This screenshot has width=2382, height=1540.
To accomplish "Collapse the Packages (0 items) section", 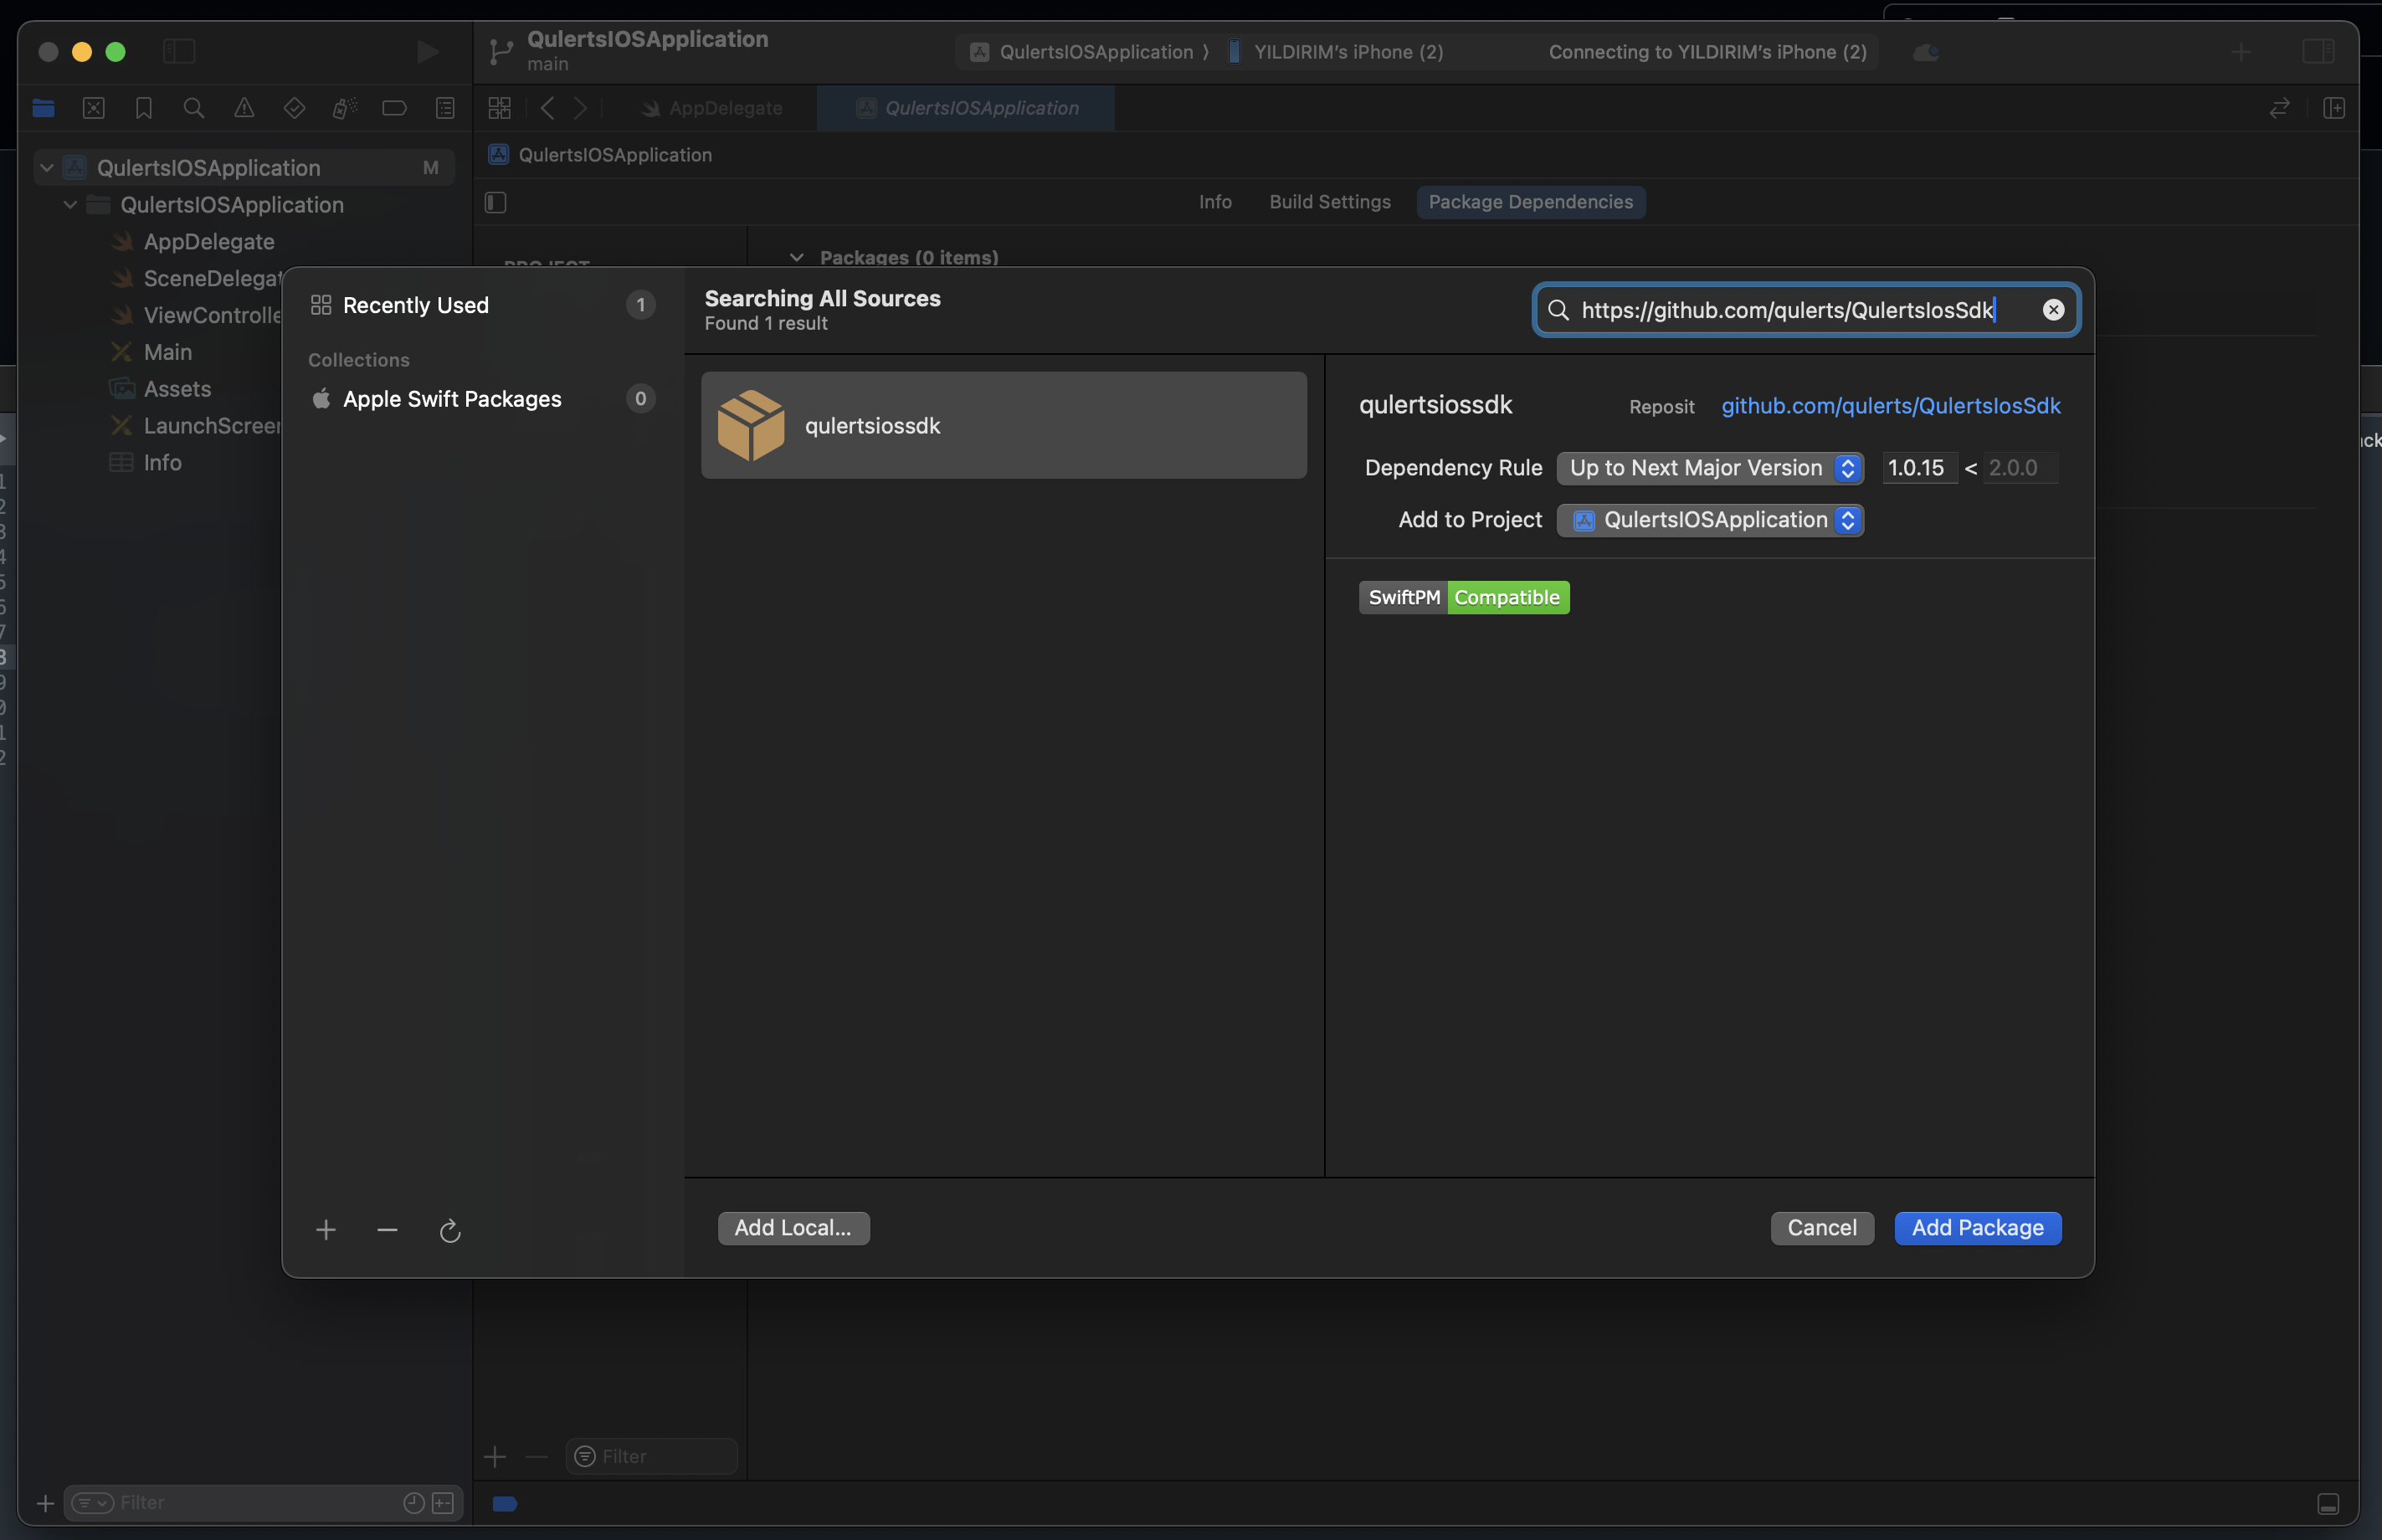I will [x=796, y=257].
